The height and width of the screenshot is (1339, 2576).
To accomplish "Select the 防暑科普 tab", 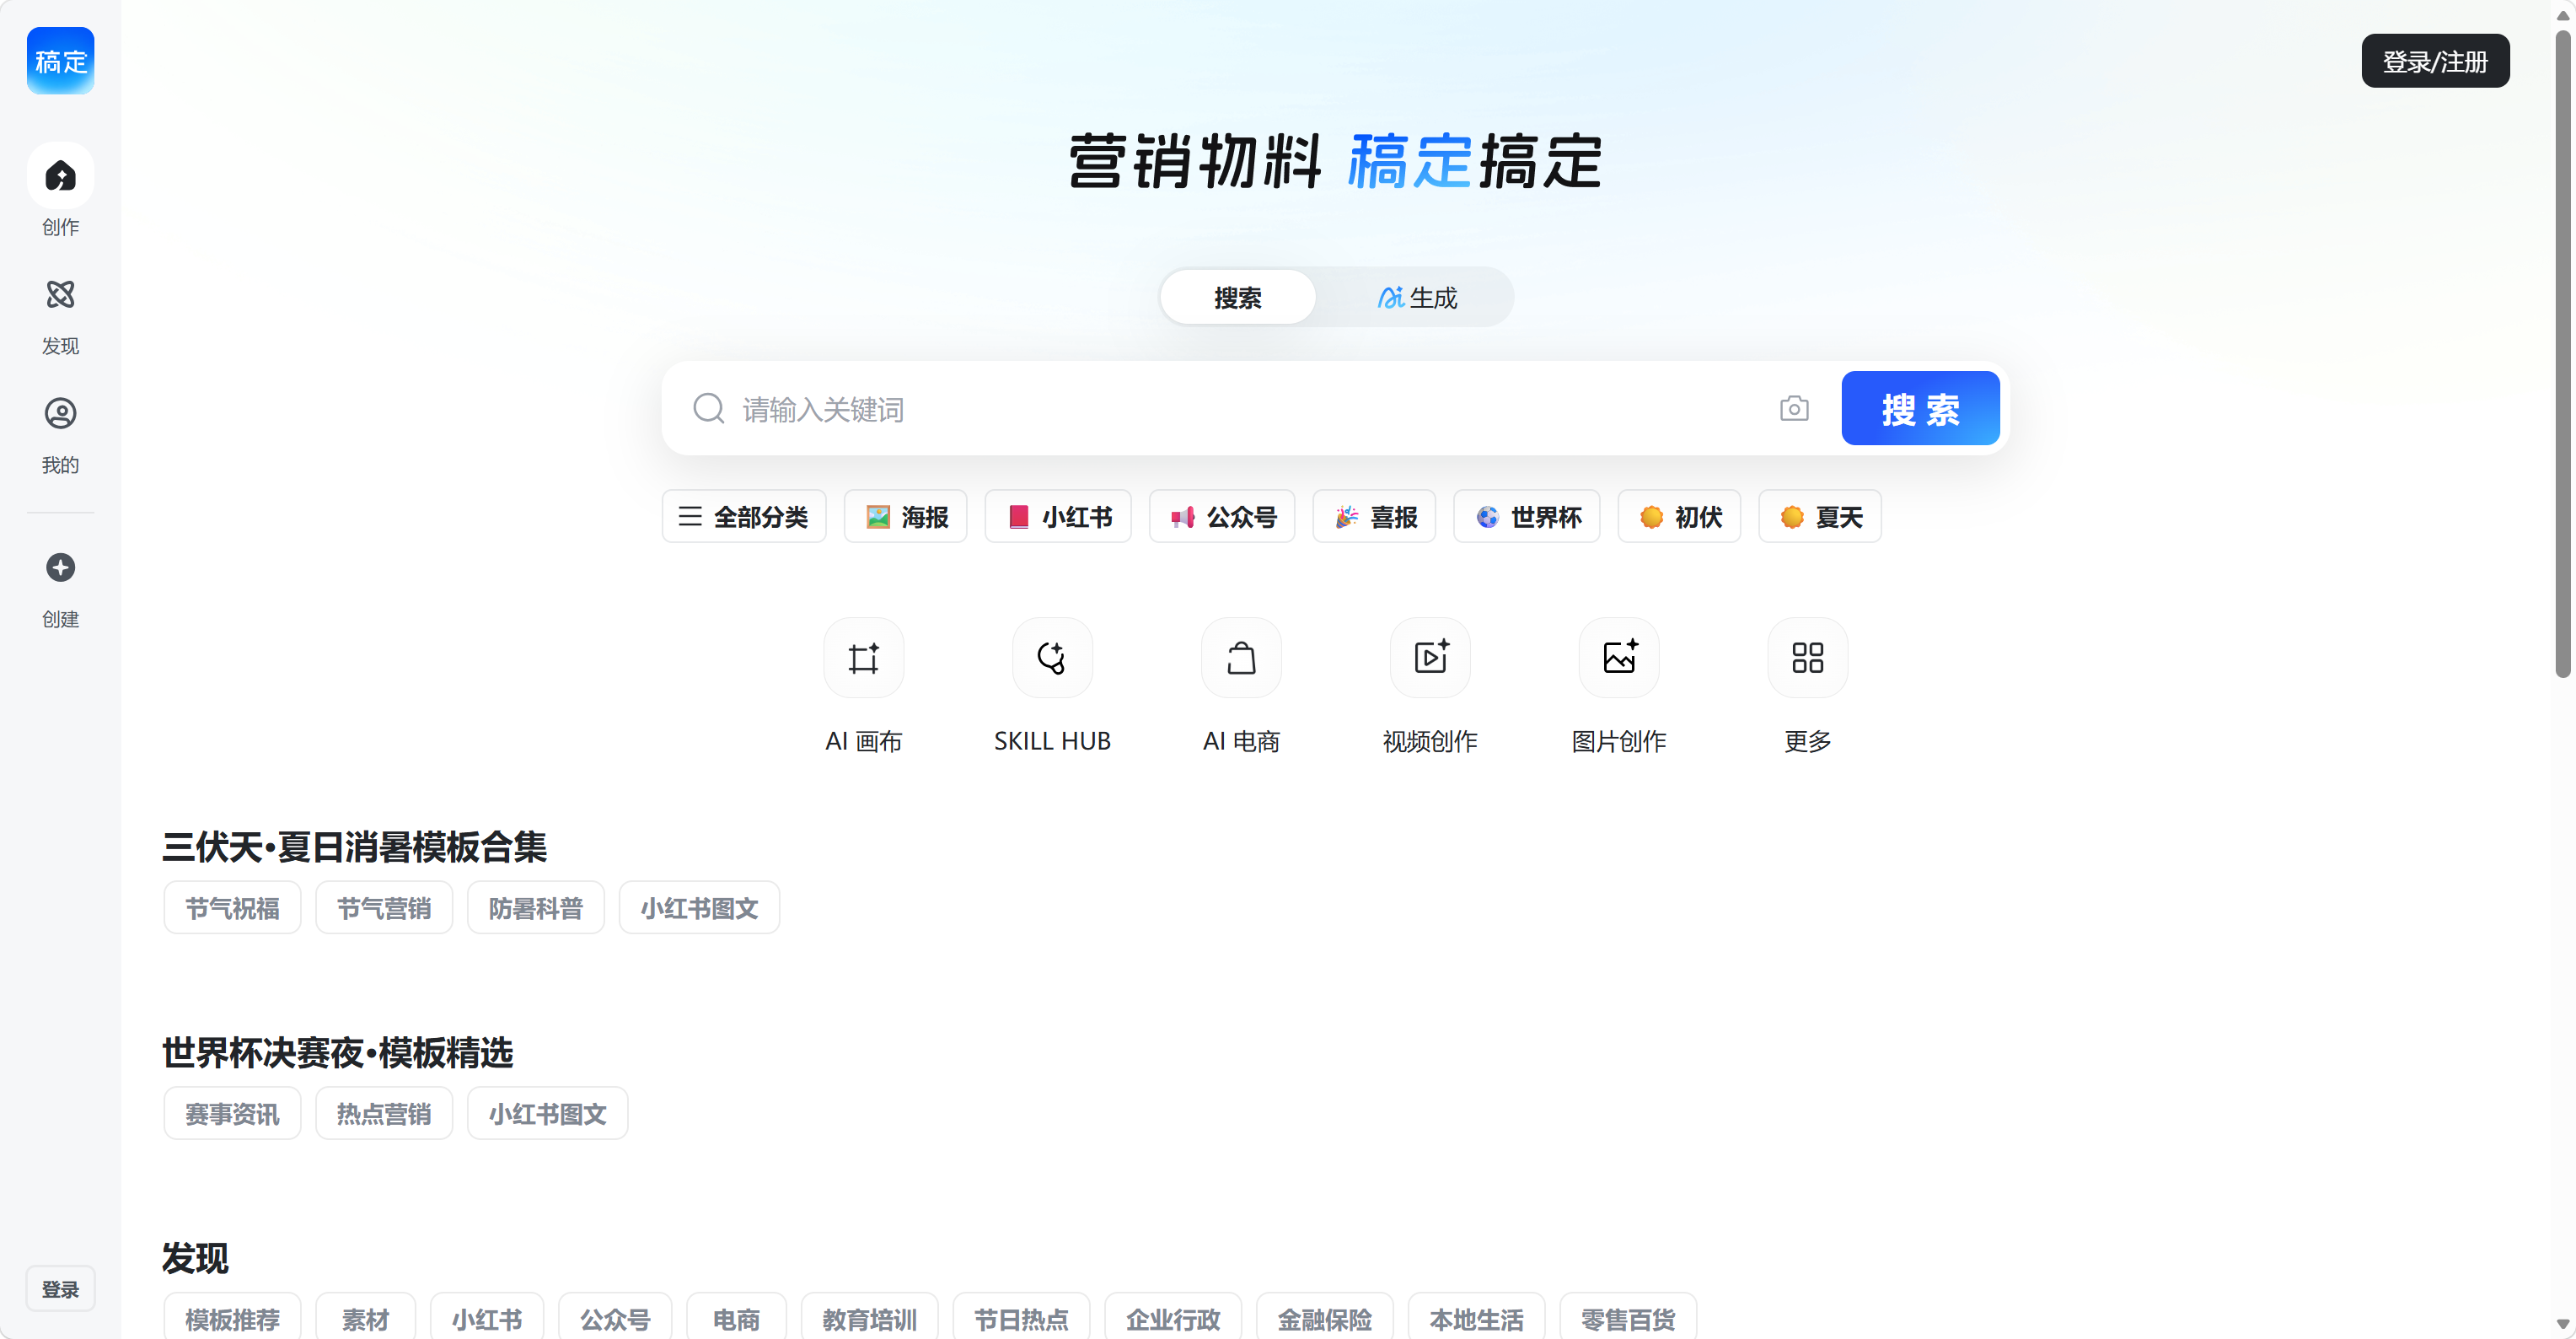I will [x=536, y=907].
